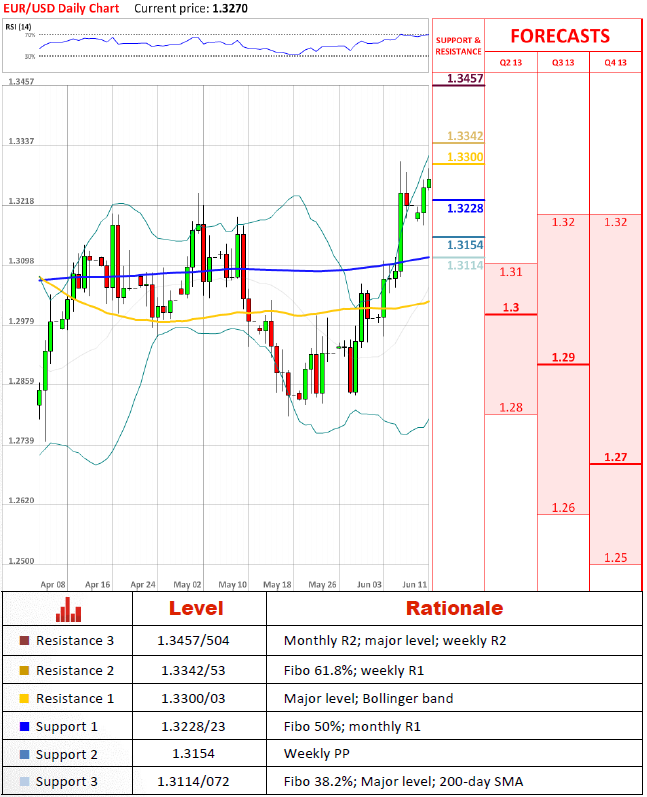This screenshot has height=797, width=647.
Task: Click the Q2 13 bold forecast 1.3
Action: (x=511, y=308)
